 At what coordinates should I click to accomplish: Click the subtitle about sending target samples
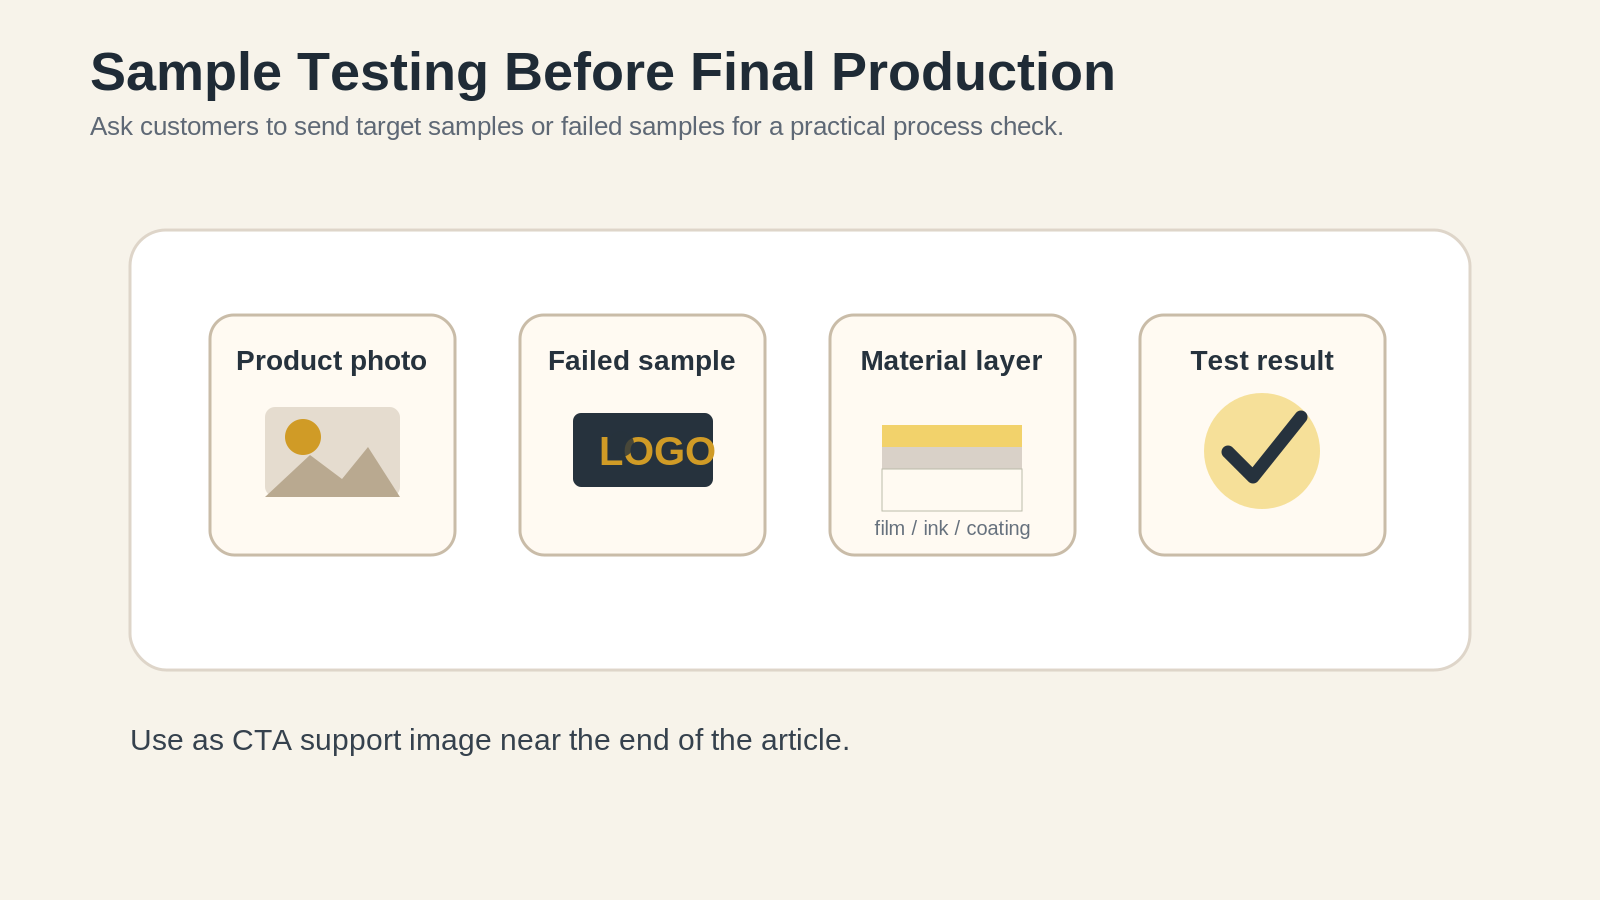(x=577, y=127)
